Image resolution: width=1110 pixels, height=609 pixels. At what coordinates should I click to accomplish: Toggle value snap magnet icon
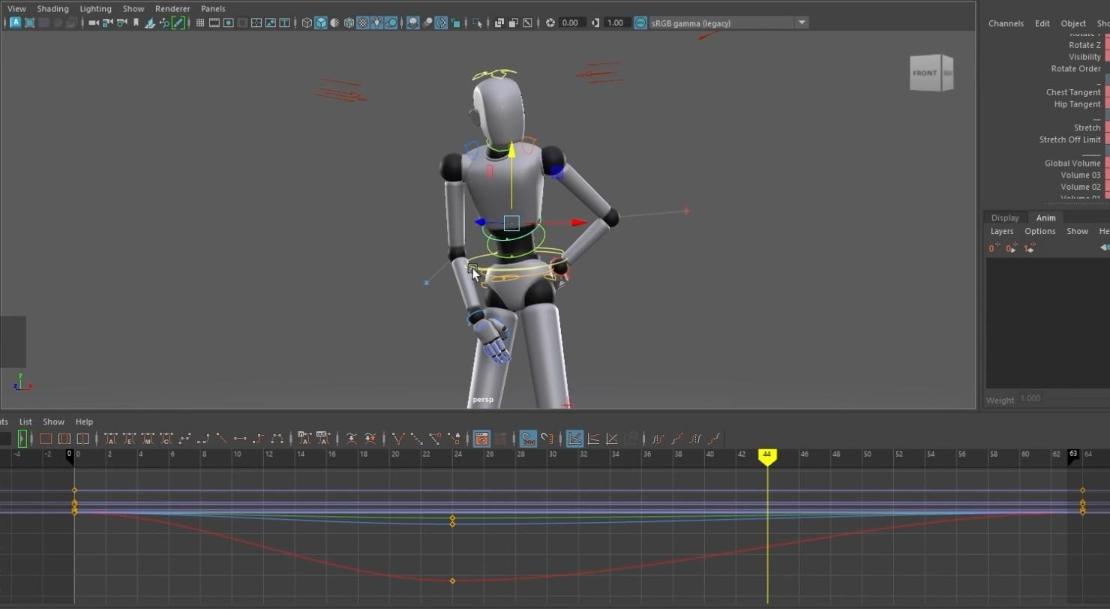tap(547, 439)
